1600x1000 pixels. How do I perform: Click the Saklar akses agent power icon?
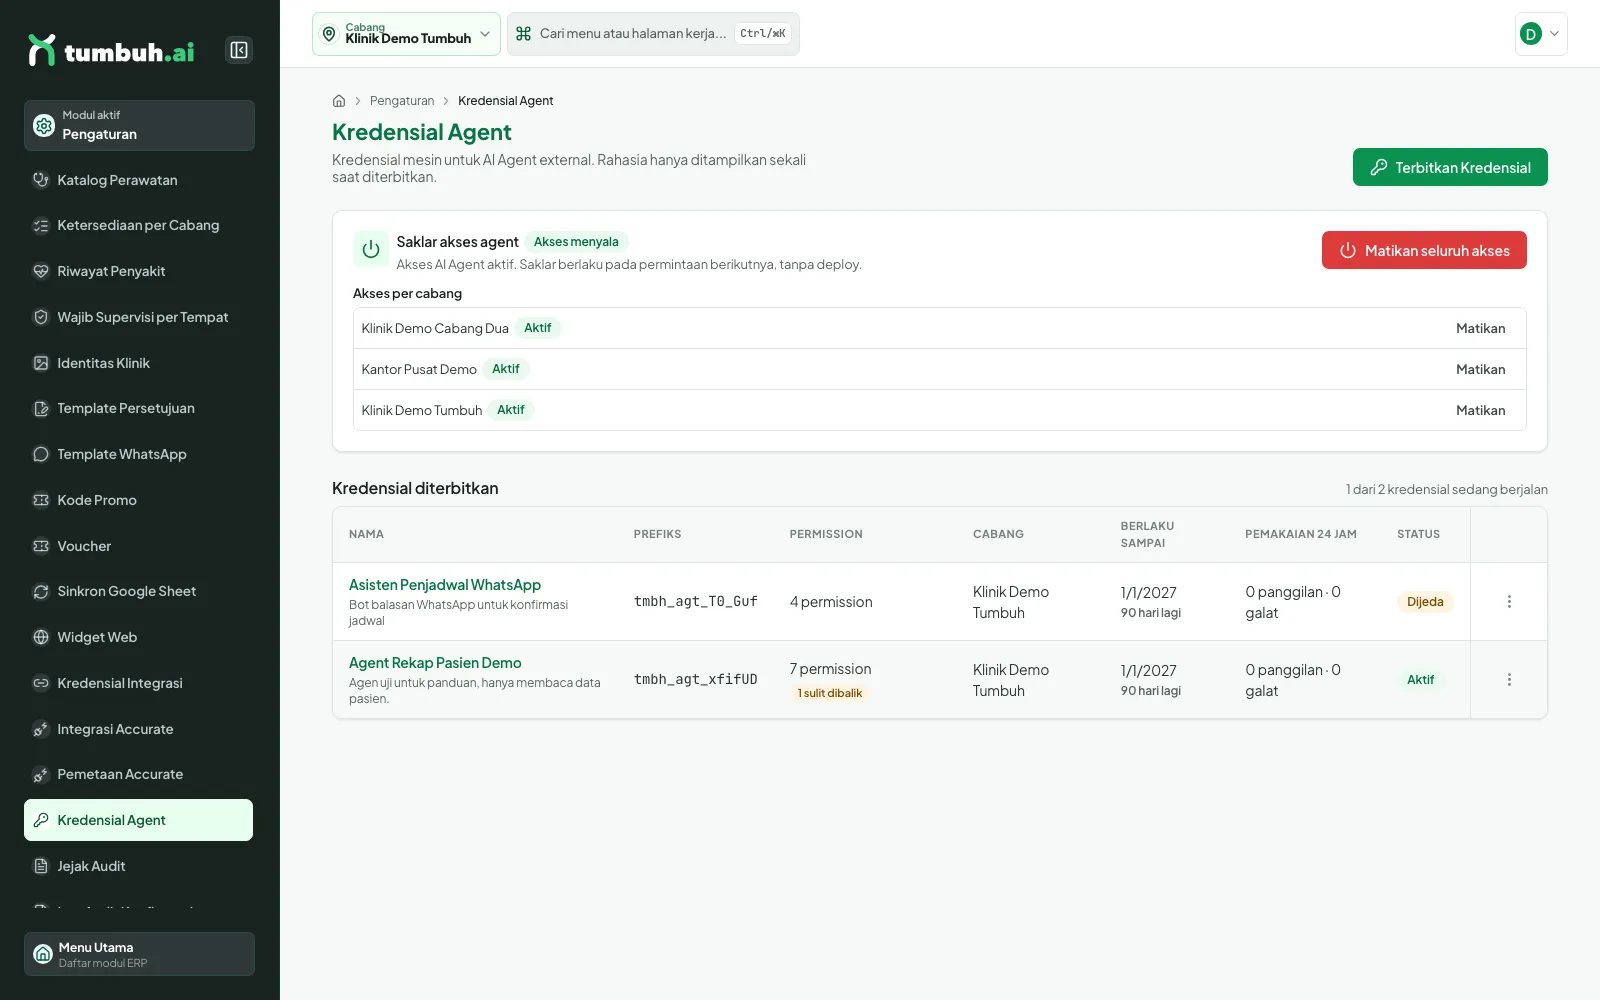[x=371, y=250]
